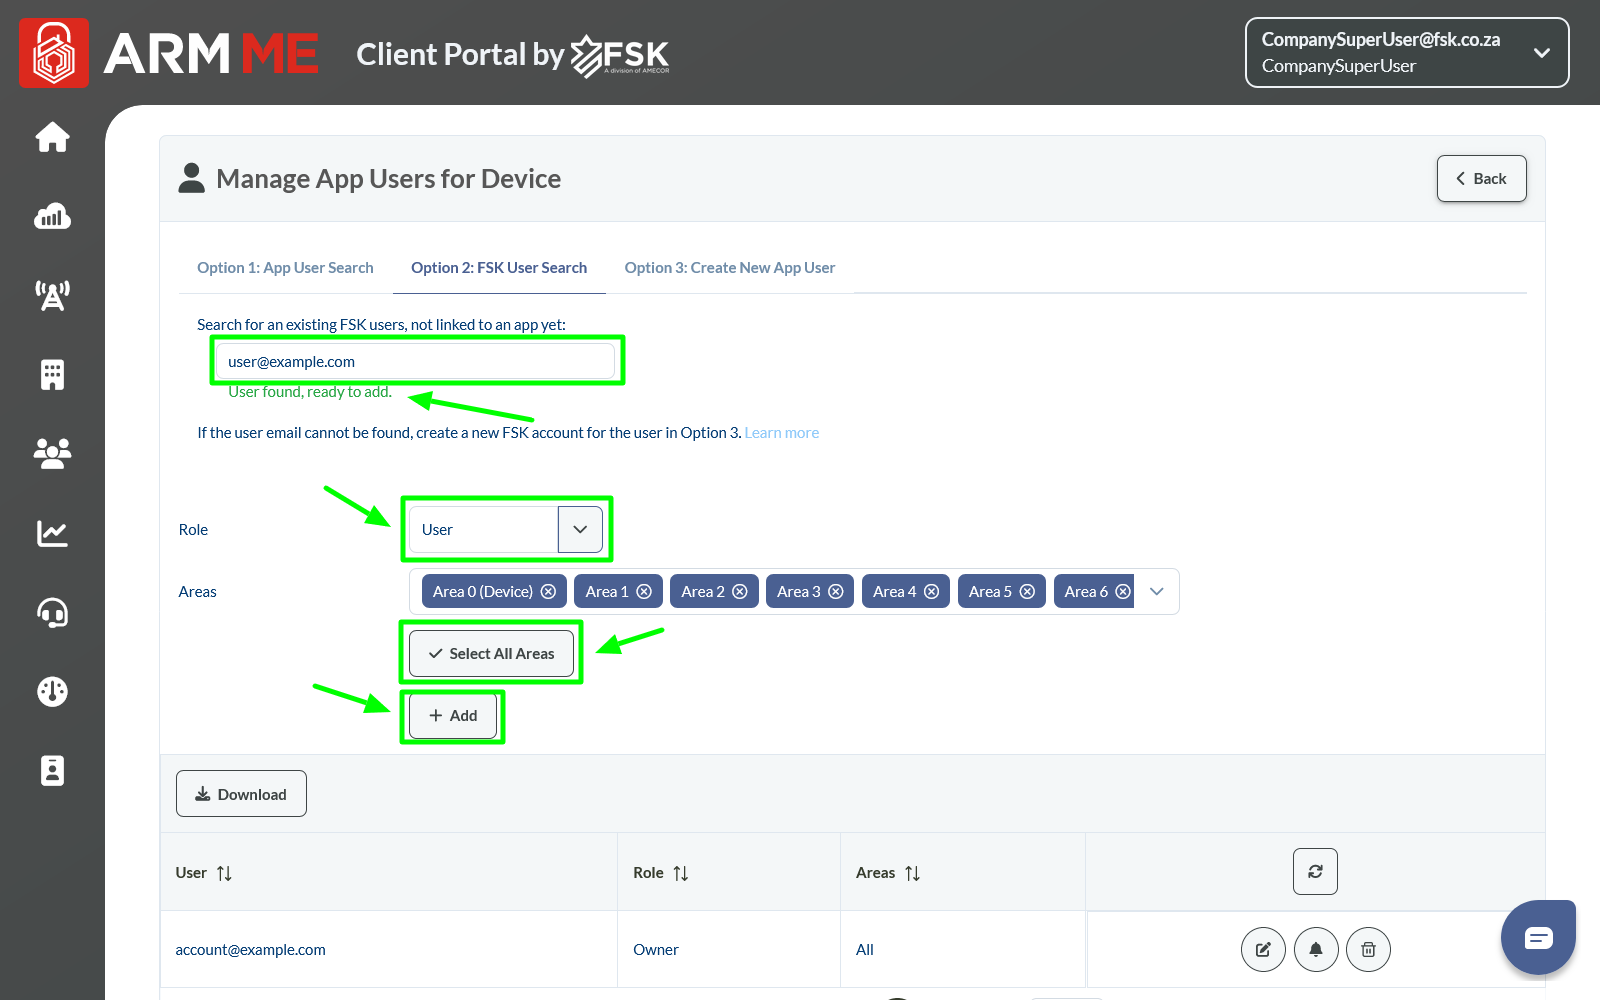Open the building sidebar icon
The image size is (1600, 1000).
[x=52, y=375]
